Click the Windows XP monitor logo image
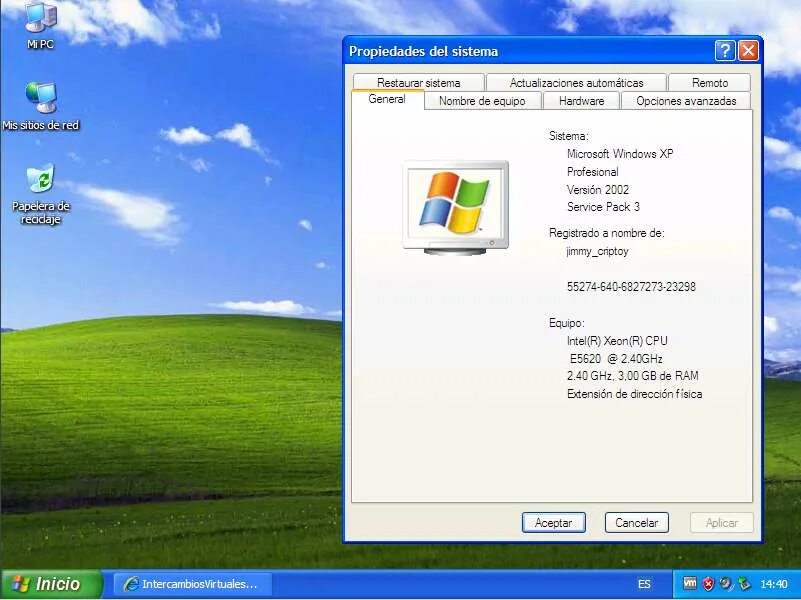The width and height of the screenshot is (801, 600). click(x=456, y=208)
